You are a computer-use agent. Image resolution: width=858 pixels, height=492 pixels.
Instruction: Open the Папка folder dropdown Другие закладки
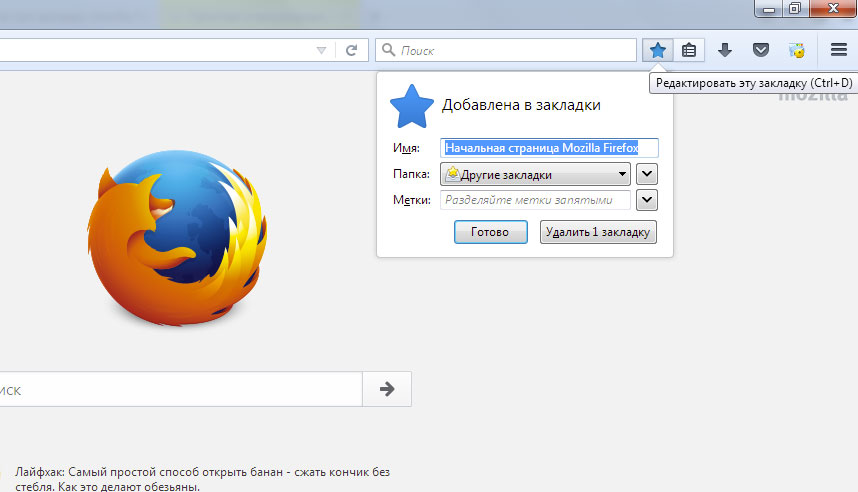[x=535, y=175]
